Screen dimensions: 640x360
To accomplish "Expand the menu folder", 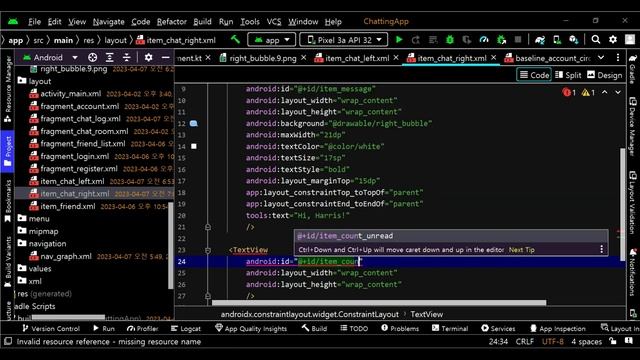I will coord(33,218).
